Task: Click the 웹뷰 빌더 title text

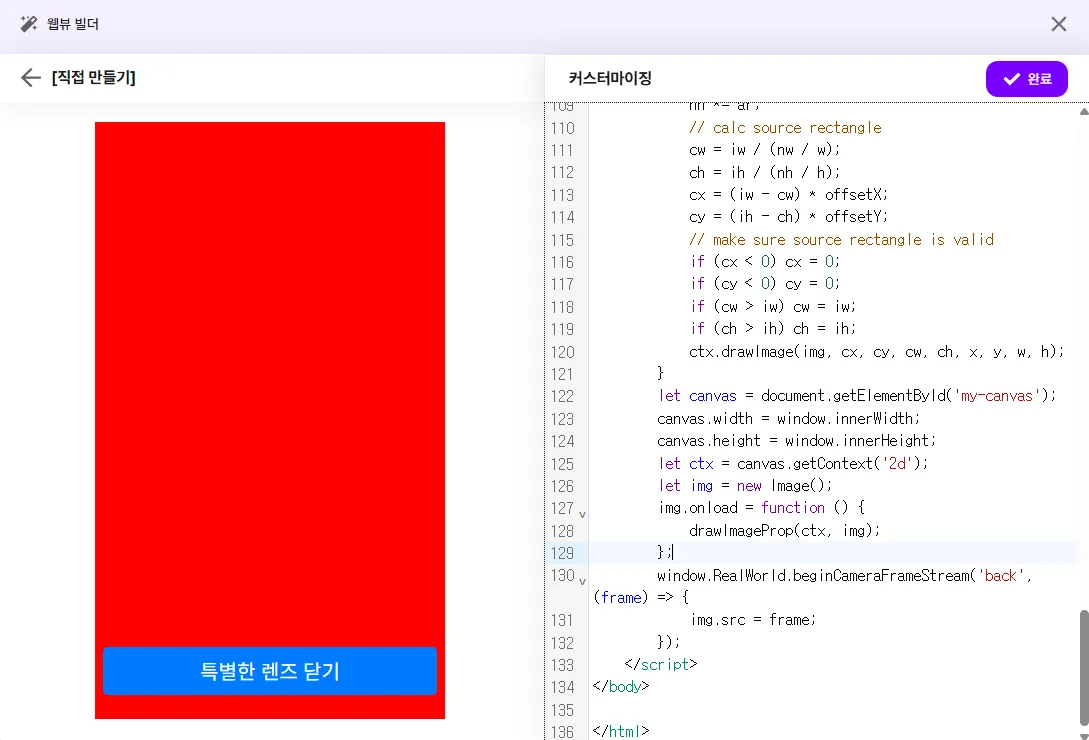Action: tap(73, 24)
